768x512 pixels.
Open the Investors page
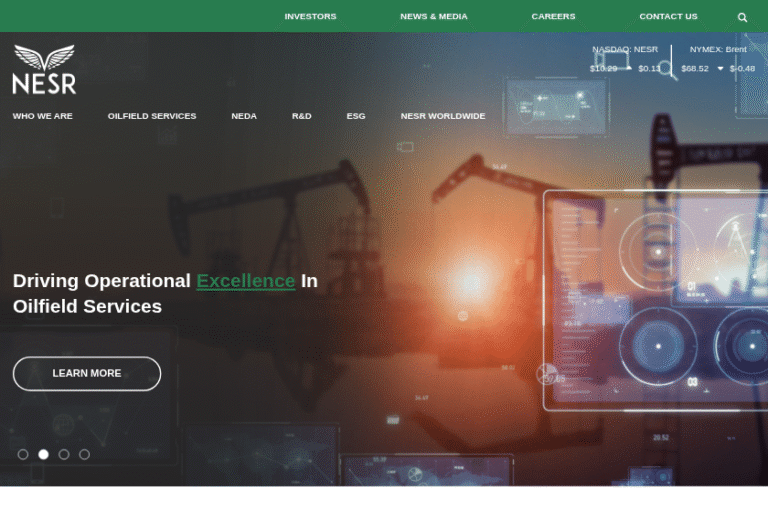pos(310,17)
